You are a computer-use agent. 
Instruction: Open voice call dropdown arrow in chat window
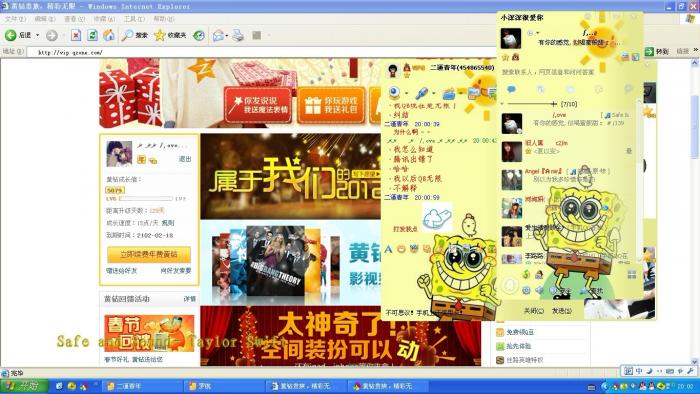(433, 93)
